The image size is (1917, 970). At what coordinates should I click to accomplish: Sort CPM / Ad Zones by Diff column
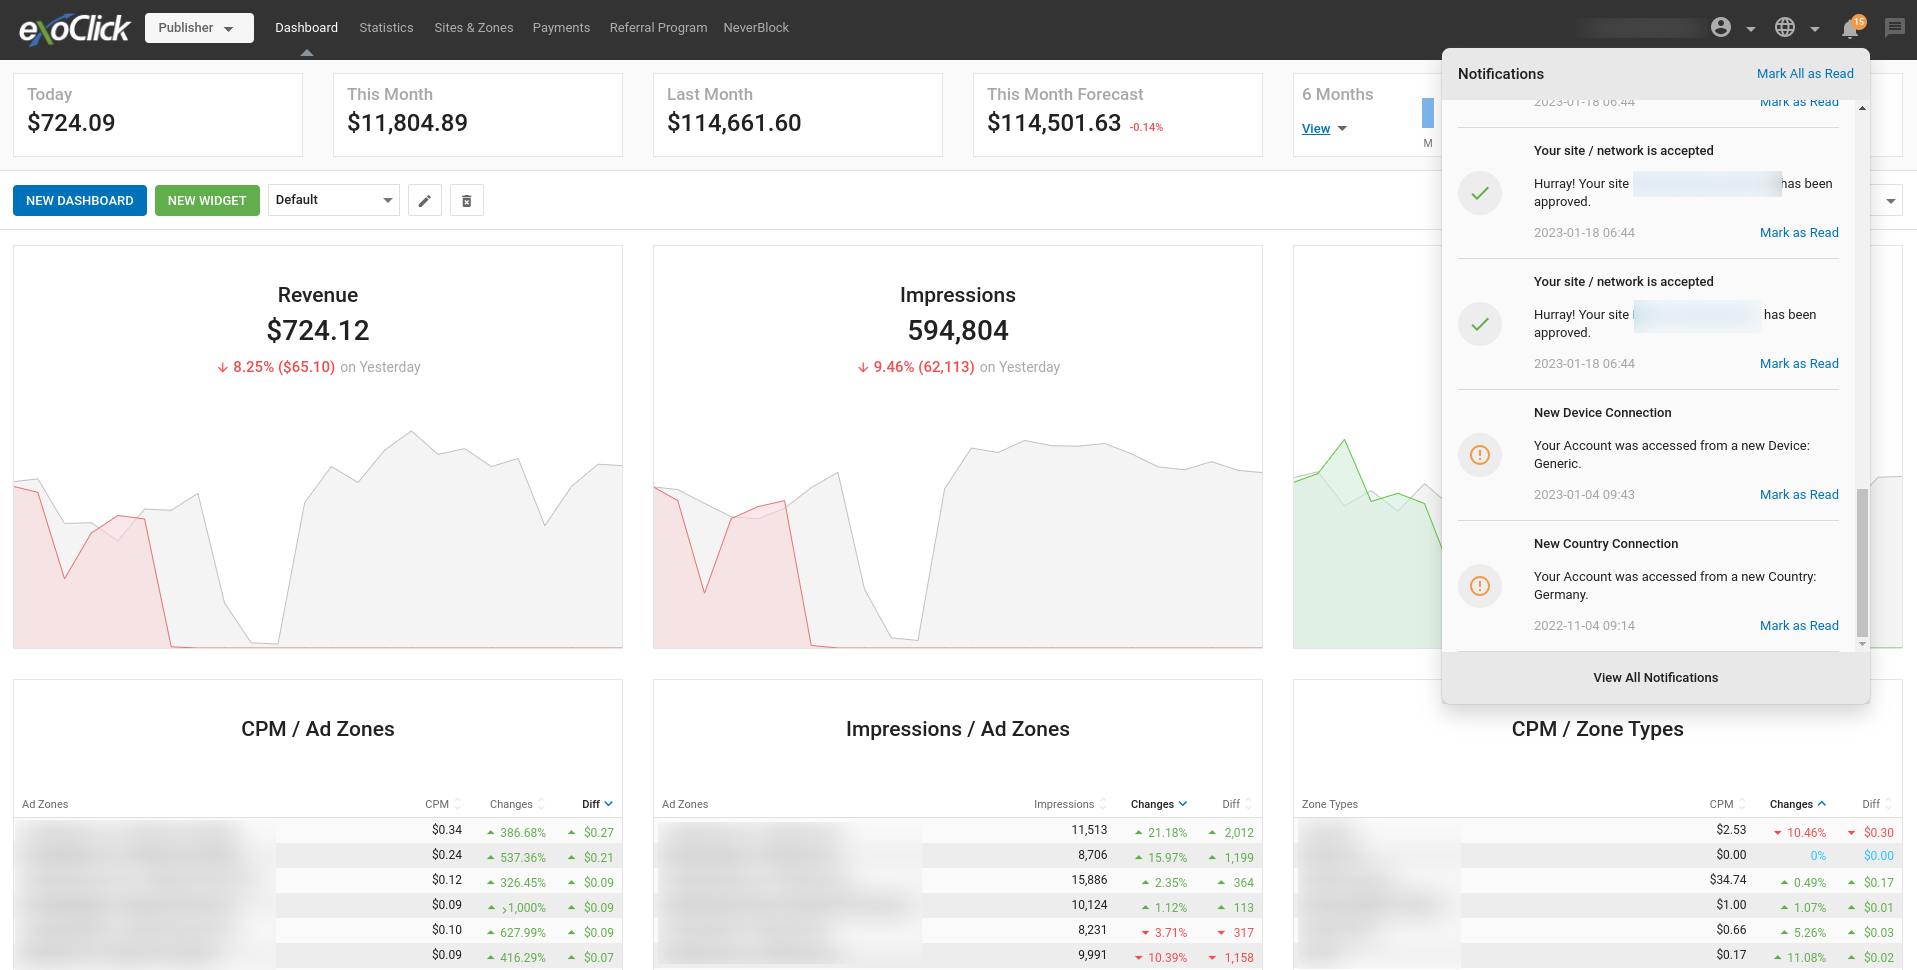[x=597, y=804]
